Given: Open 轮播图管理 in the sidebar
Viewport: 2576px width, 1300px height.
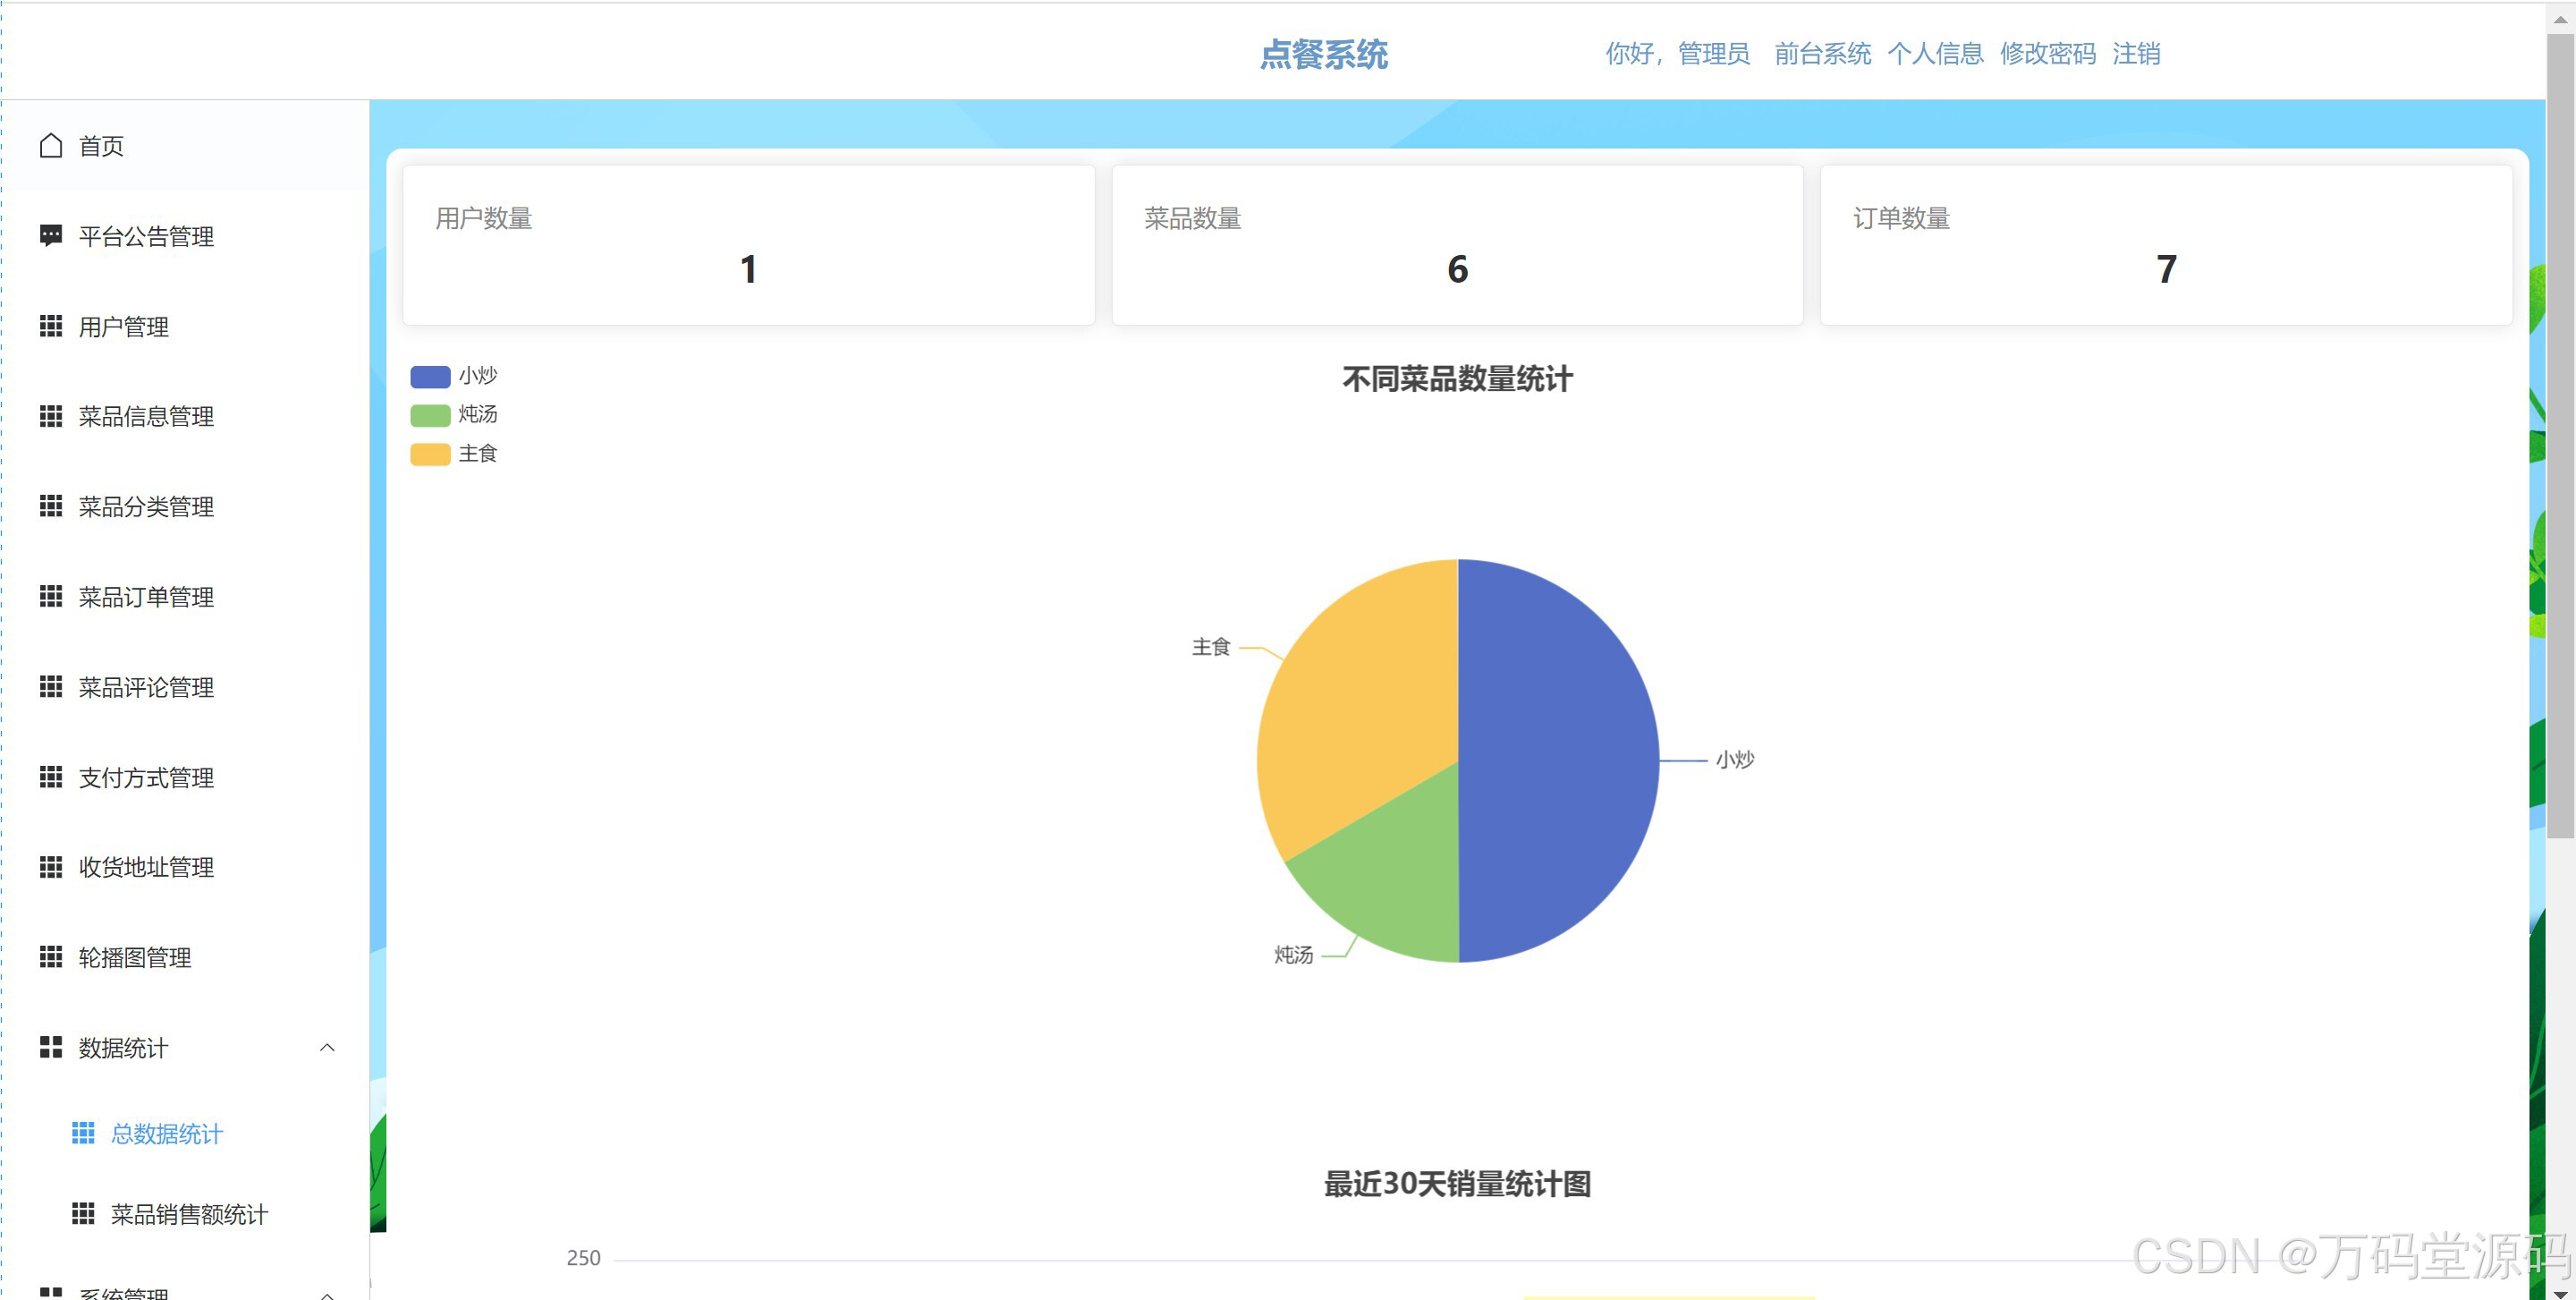Looking at the screenshot, I should coord(135,957).
